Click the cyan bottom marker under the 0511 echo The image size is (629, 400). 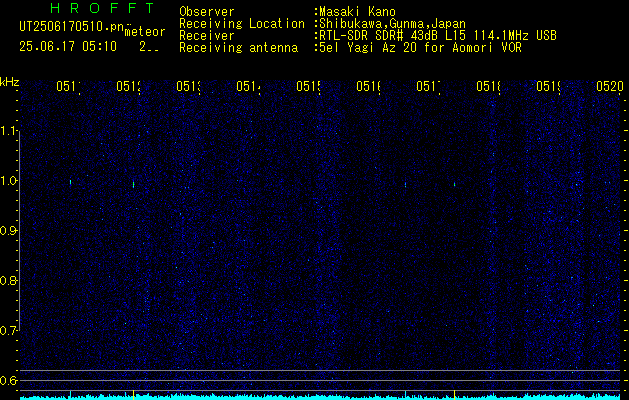(x=71, y=394)
